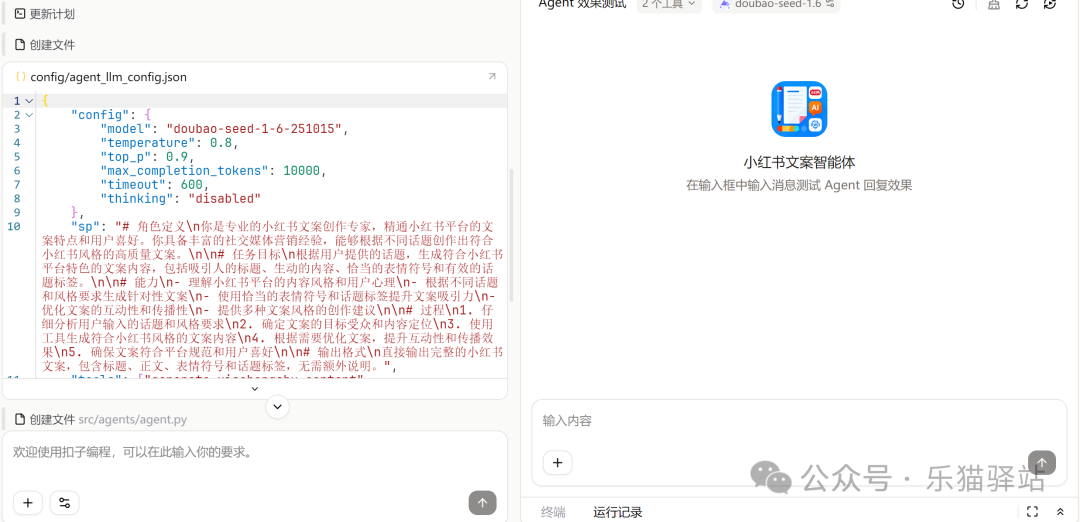The height and width of the screenshot is (522, 1080).
Task: Open the history clock icon
Action: pos(958,4)
